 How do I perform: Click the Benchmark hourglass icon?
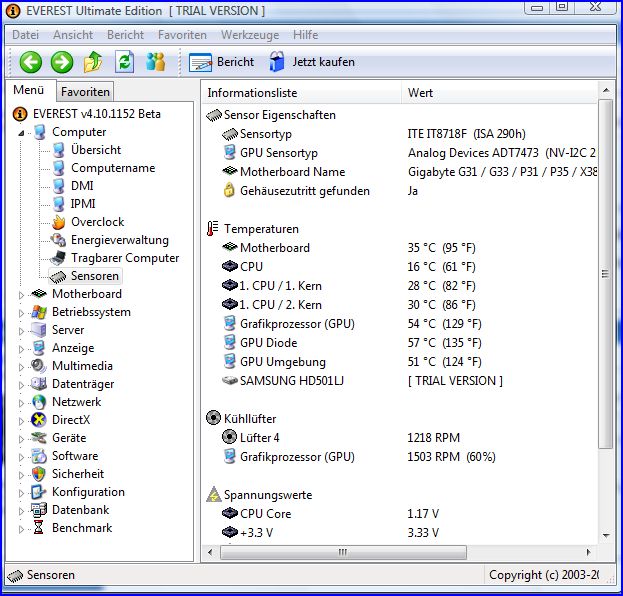tap(39, 528)
